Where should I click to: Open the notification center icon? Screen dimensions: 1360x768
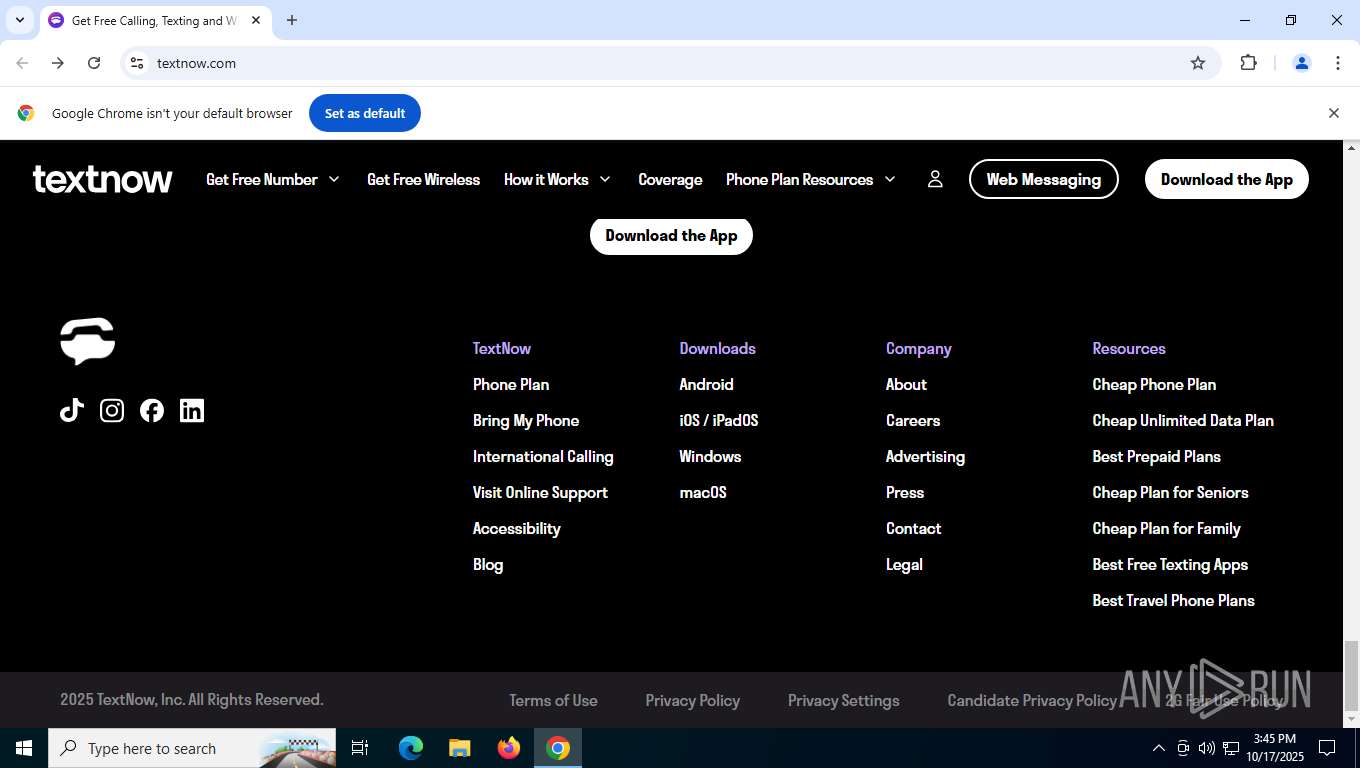[x=1327, y=748]
